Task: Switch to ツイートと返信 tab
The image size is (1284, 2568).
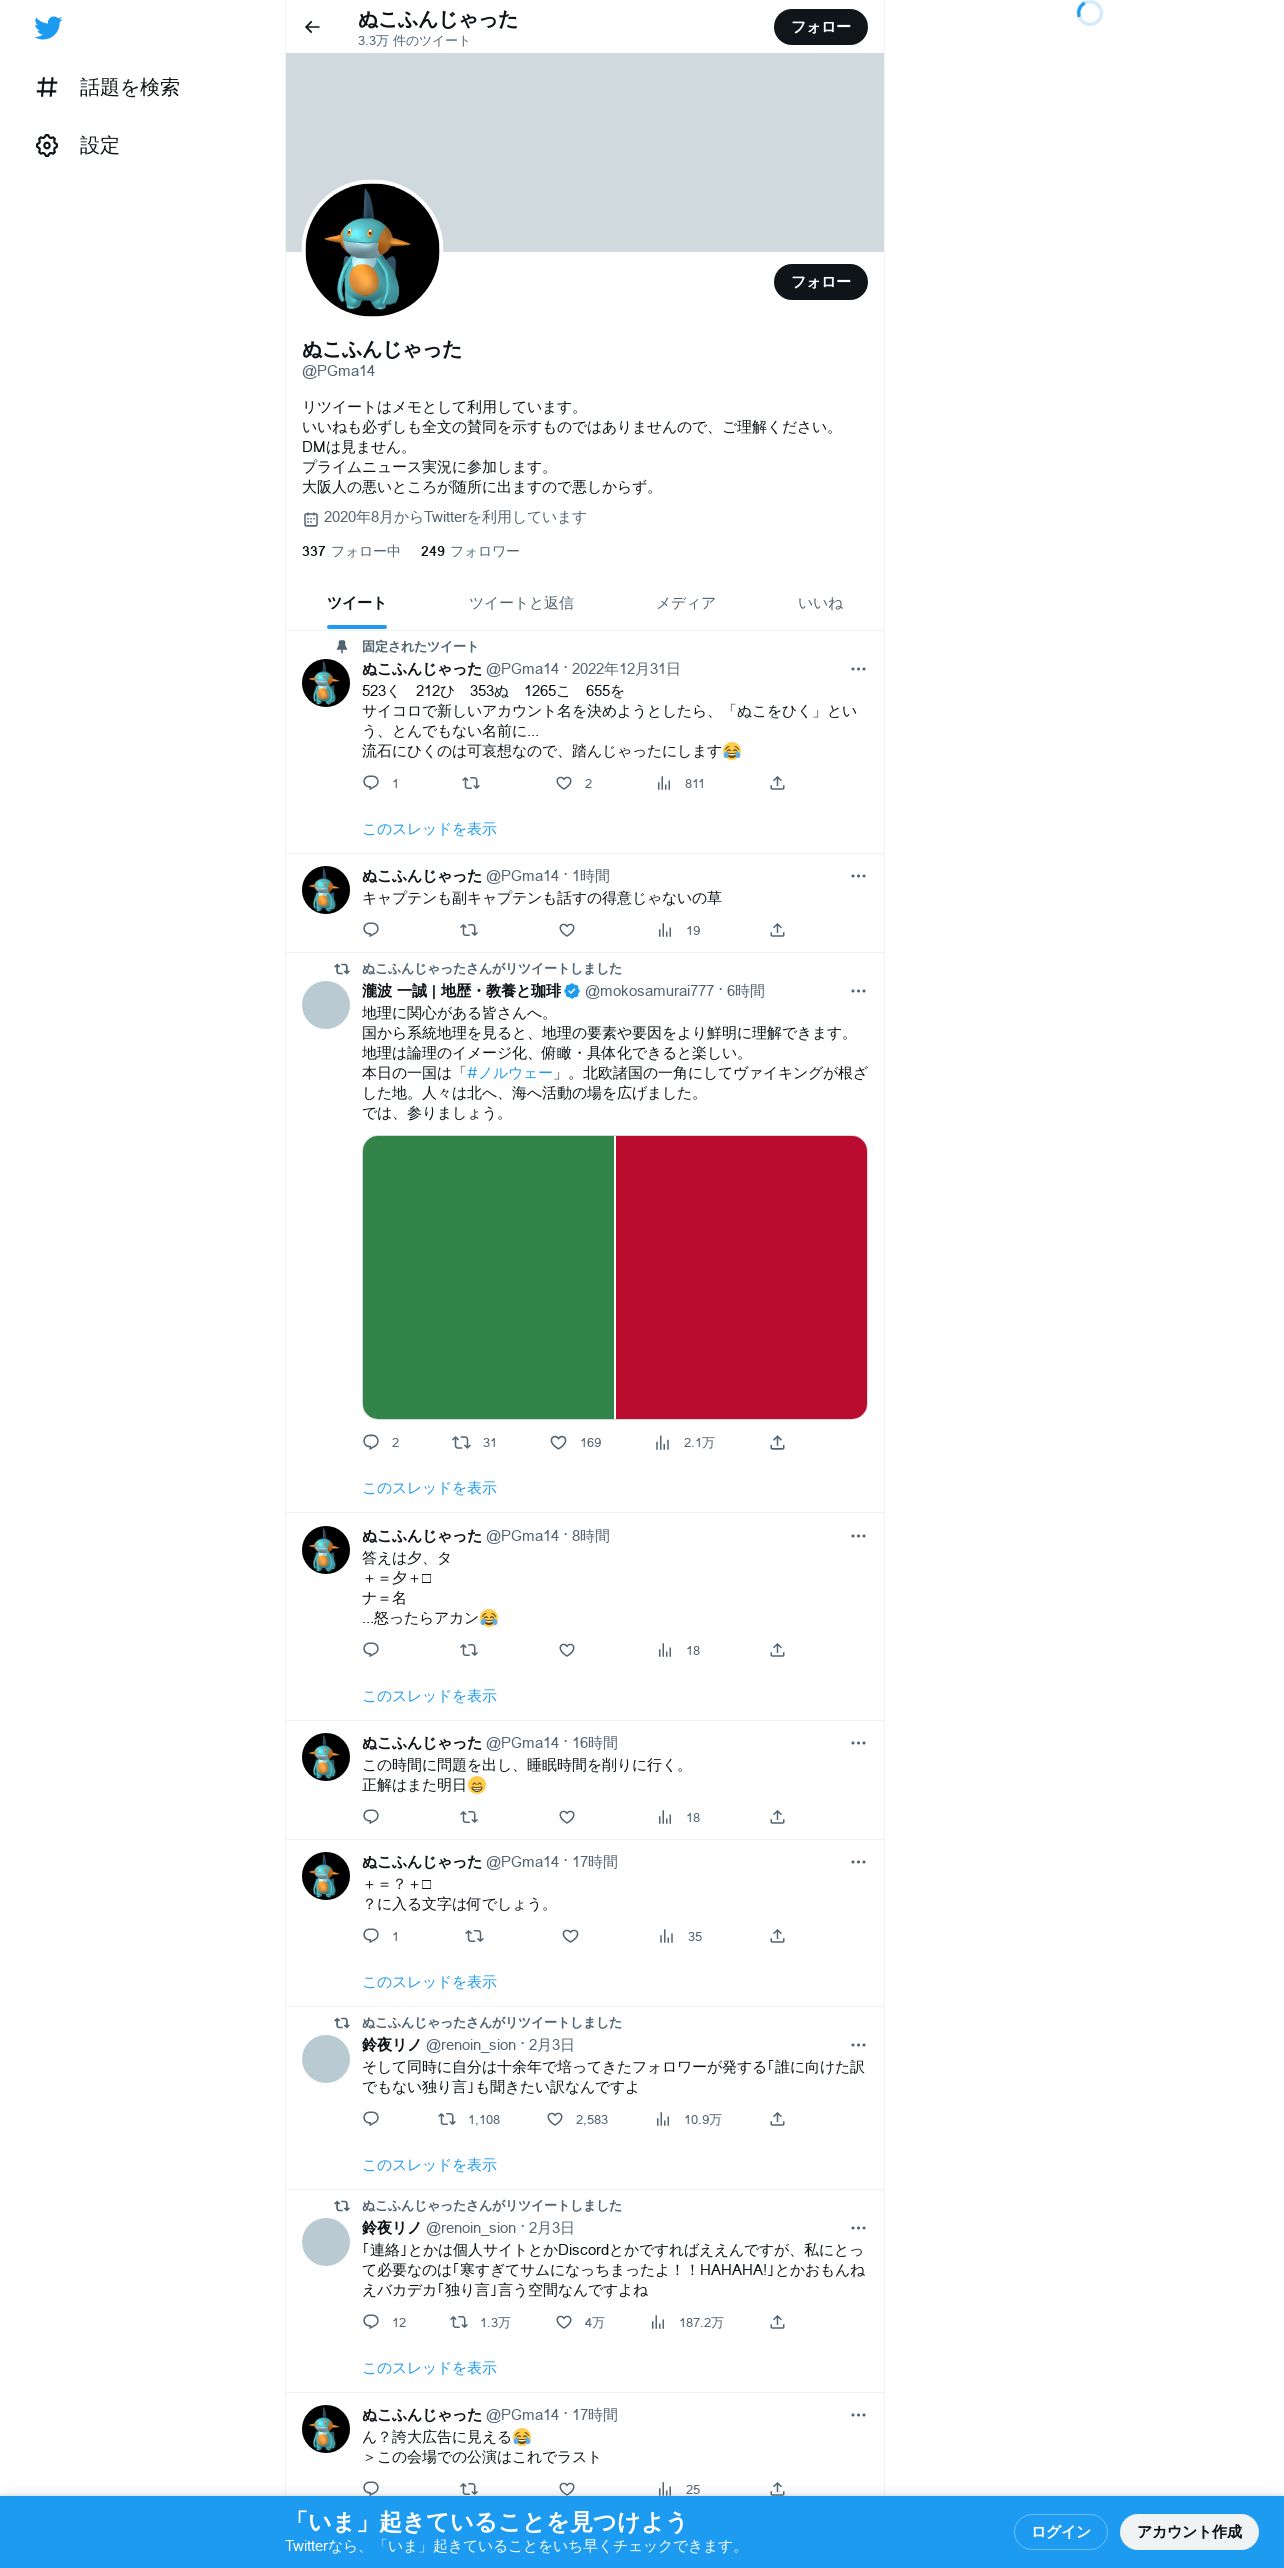Action: [521, 603]
